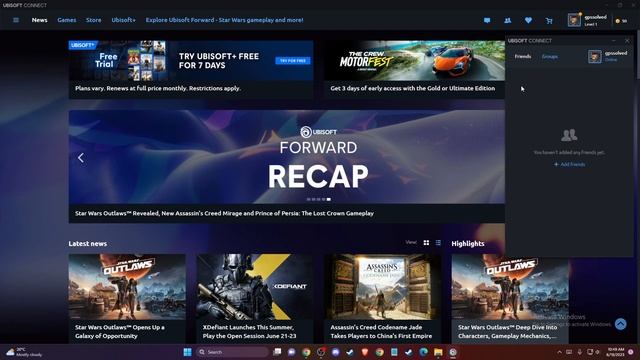Click the Motorfest early access caption
Image resolution: width=640 pixels, height=360 pixels.
(x=413, y=88)
